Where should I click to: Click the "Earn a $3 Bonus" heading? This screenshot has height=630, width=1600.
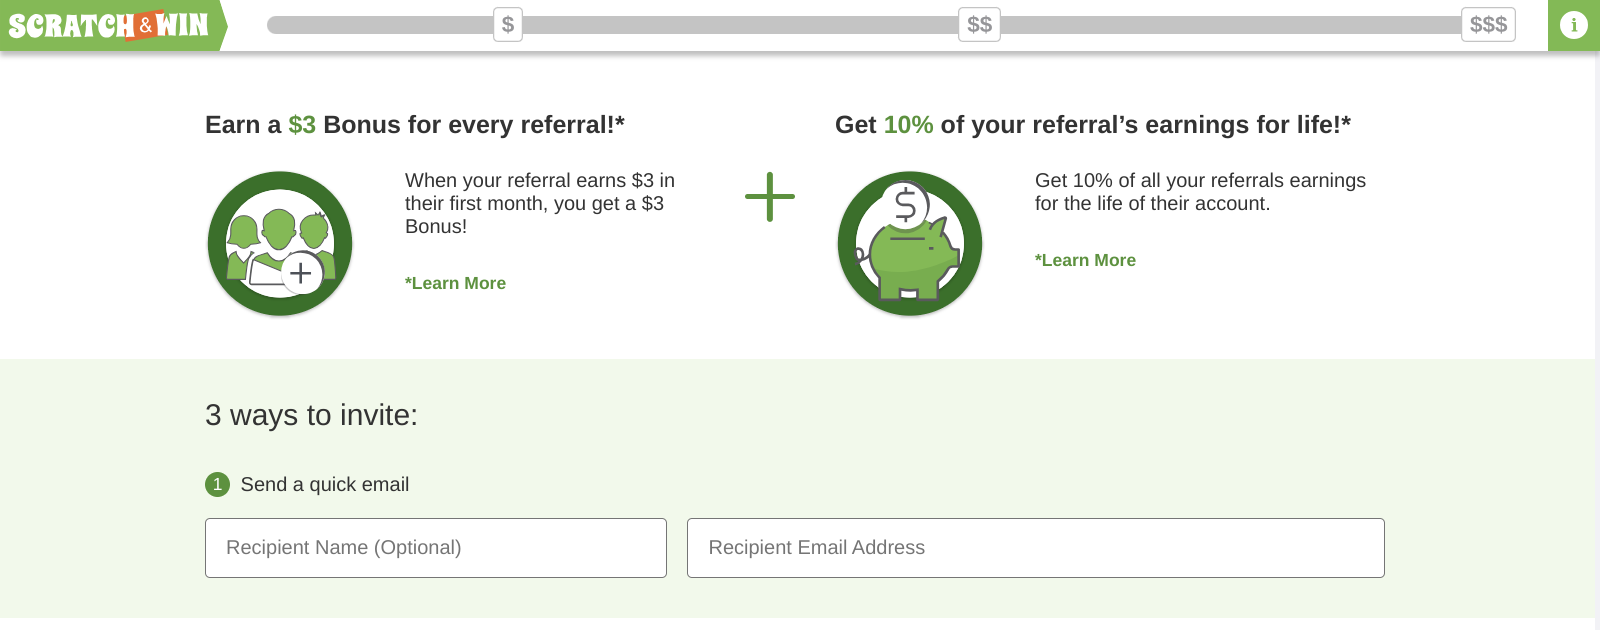click(414, 125)
